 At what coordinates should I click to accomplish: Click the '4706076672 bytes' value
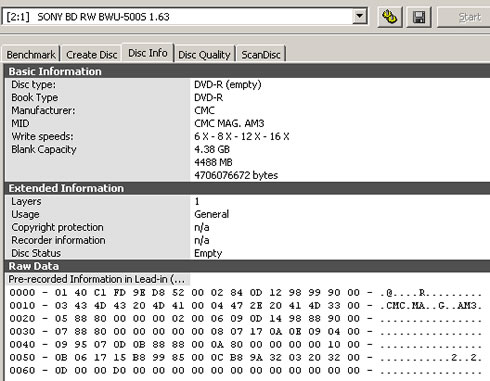pyautogui.click(x=236, y=175)
